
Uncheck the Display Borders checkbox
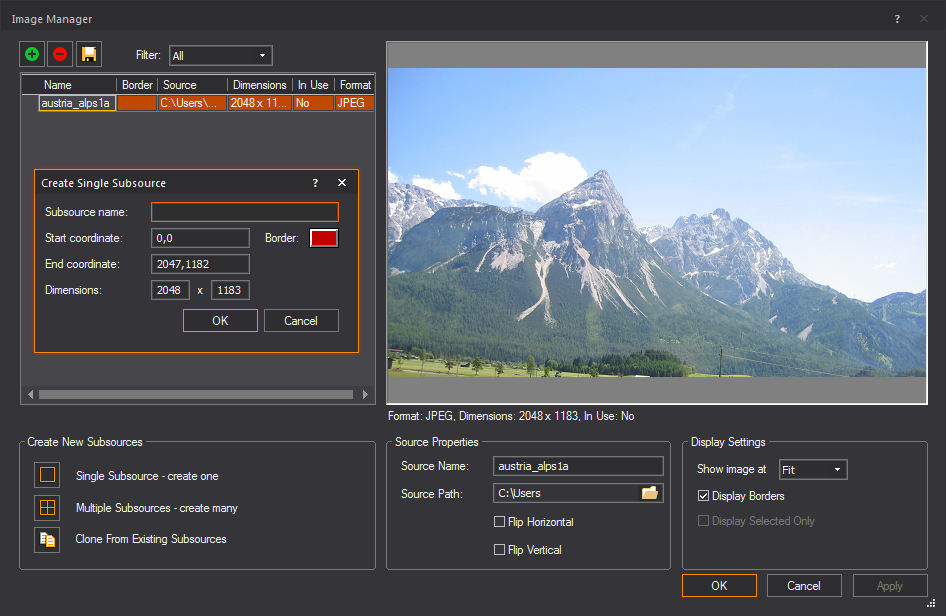[x=703, y=496]
